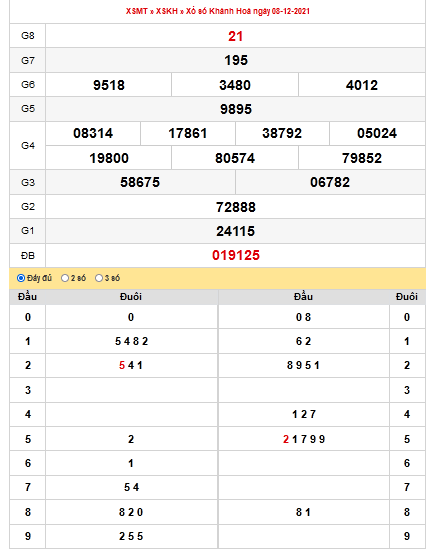Click tail values '5 4 8 2'
Image resolution: width=429 pixels, height=553 pixels.
tap(131, 341)
